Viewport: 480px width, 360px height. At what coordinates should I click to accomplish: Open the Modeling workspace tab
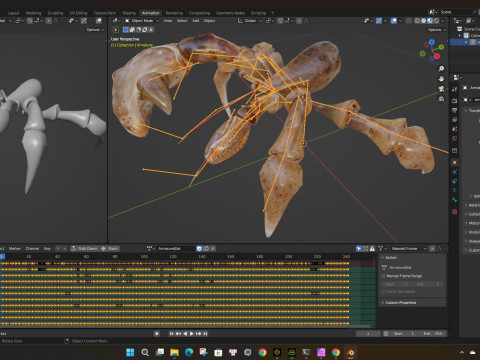point(34,13)
